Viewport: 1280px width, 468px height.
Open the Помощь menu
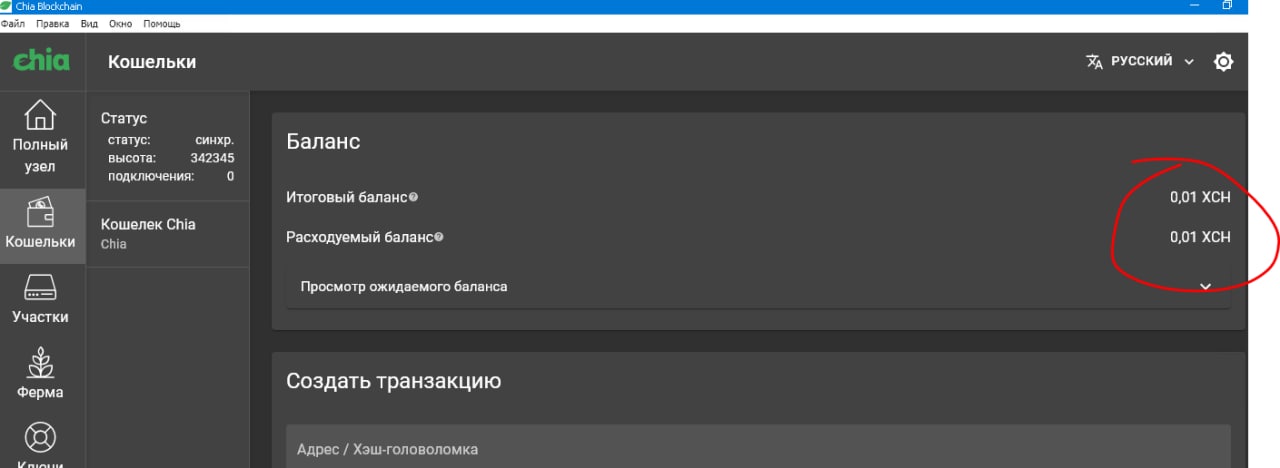tap(162, 23)
